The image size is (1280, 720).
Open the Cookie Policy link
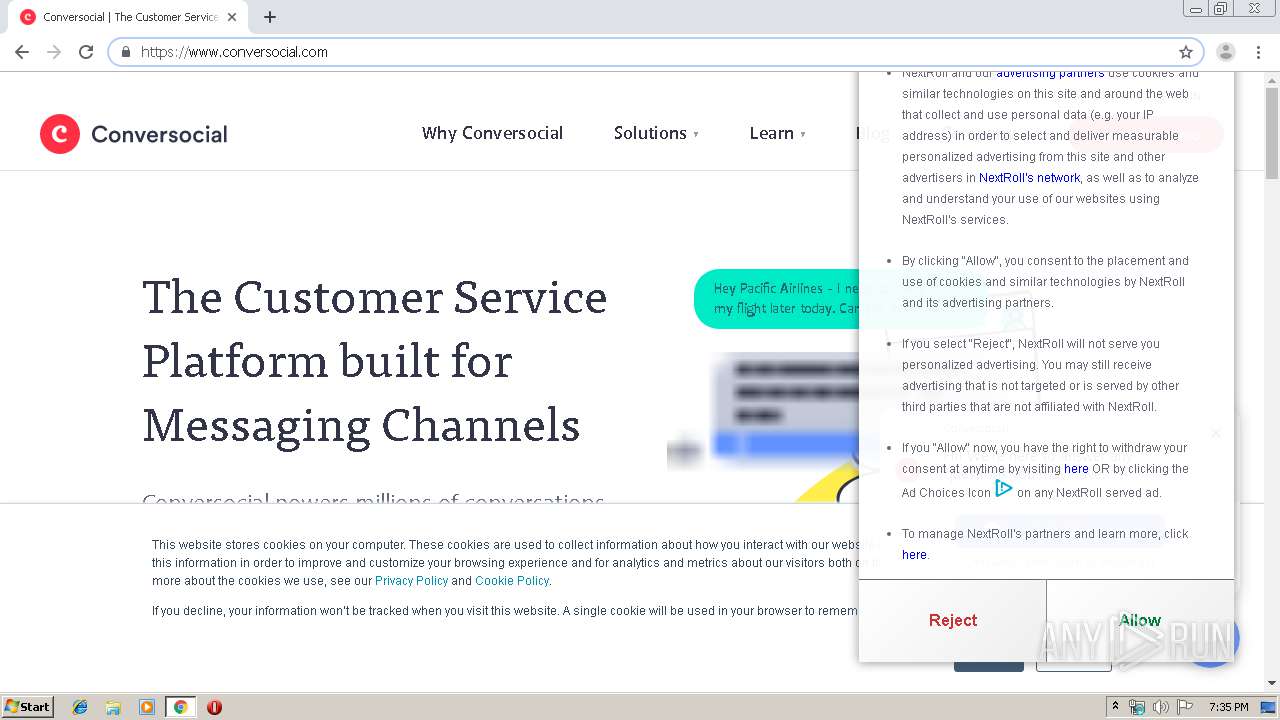[512, 581]
